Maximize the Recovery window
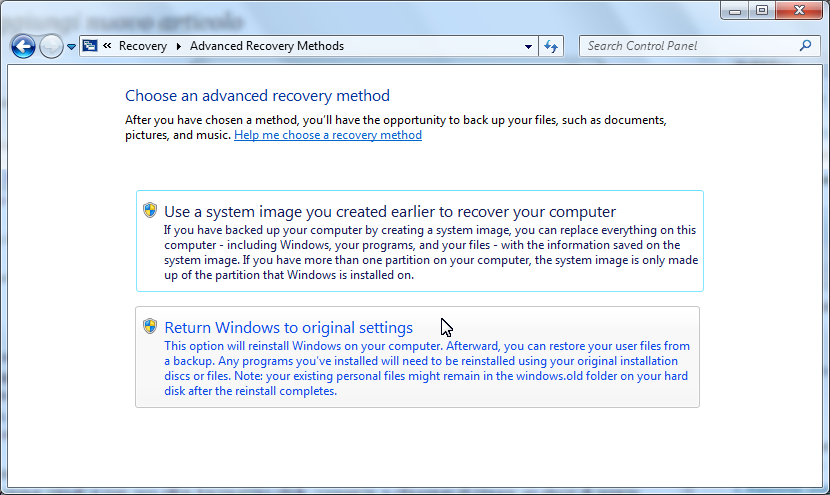Screen dimensions: 830x495 (762, 11)
